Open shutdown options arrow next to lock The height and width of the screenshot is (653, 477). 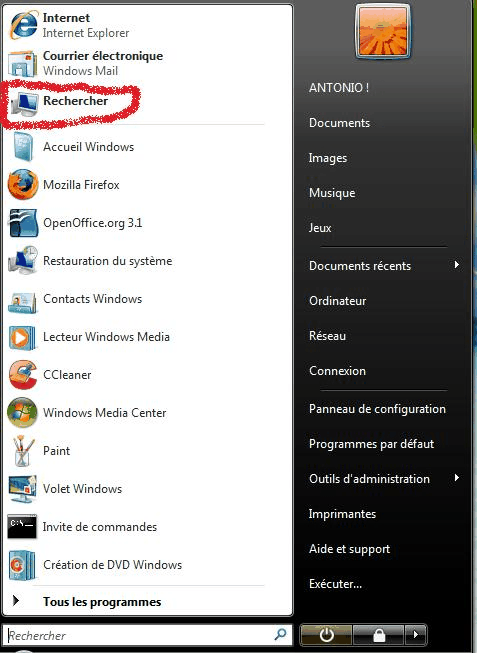pyautogui.click(x=415, y=635)
